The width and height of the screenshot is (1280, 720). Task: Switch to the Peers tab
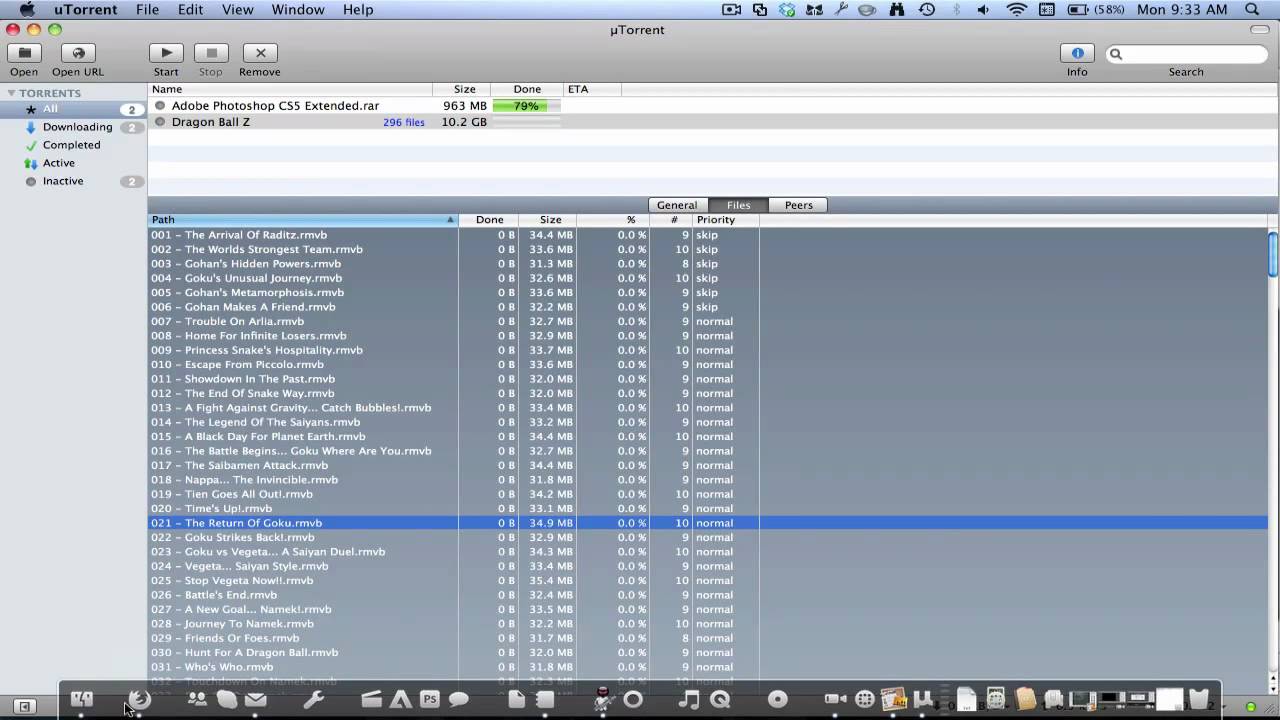coord(798,205)
